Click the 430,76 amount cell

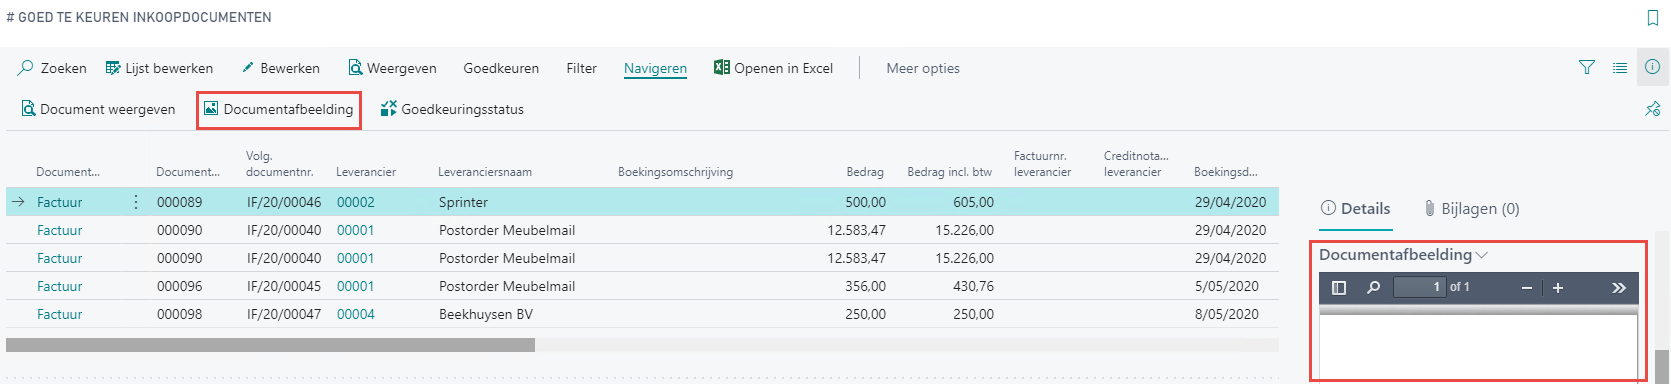(x=973, y=286)
